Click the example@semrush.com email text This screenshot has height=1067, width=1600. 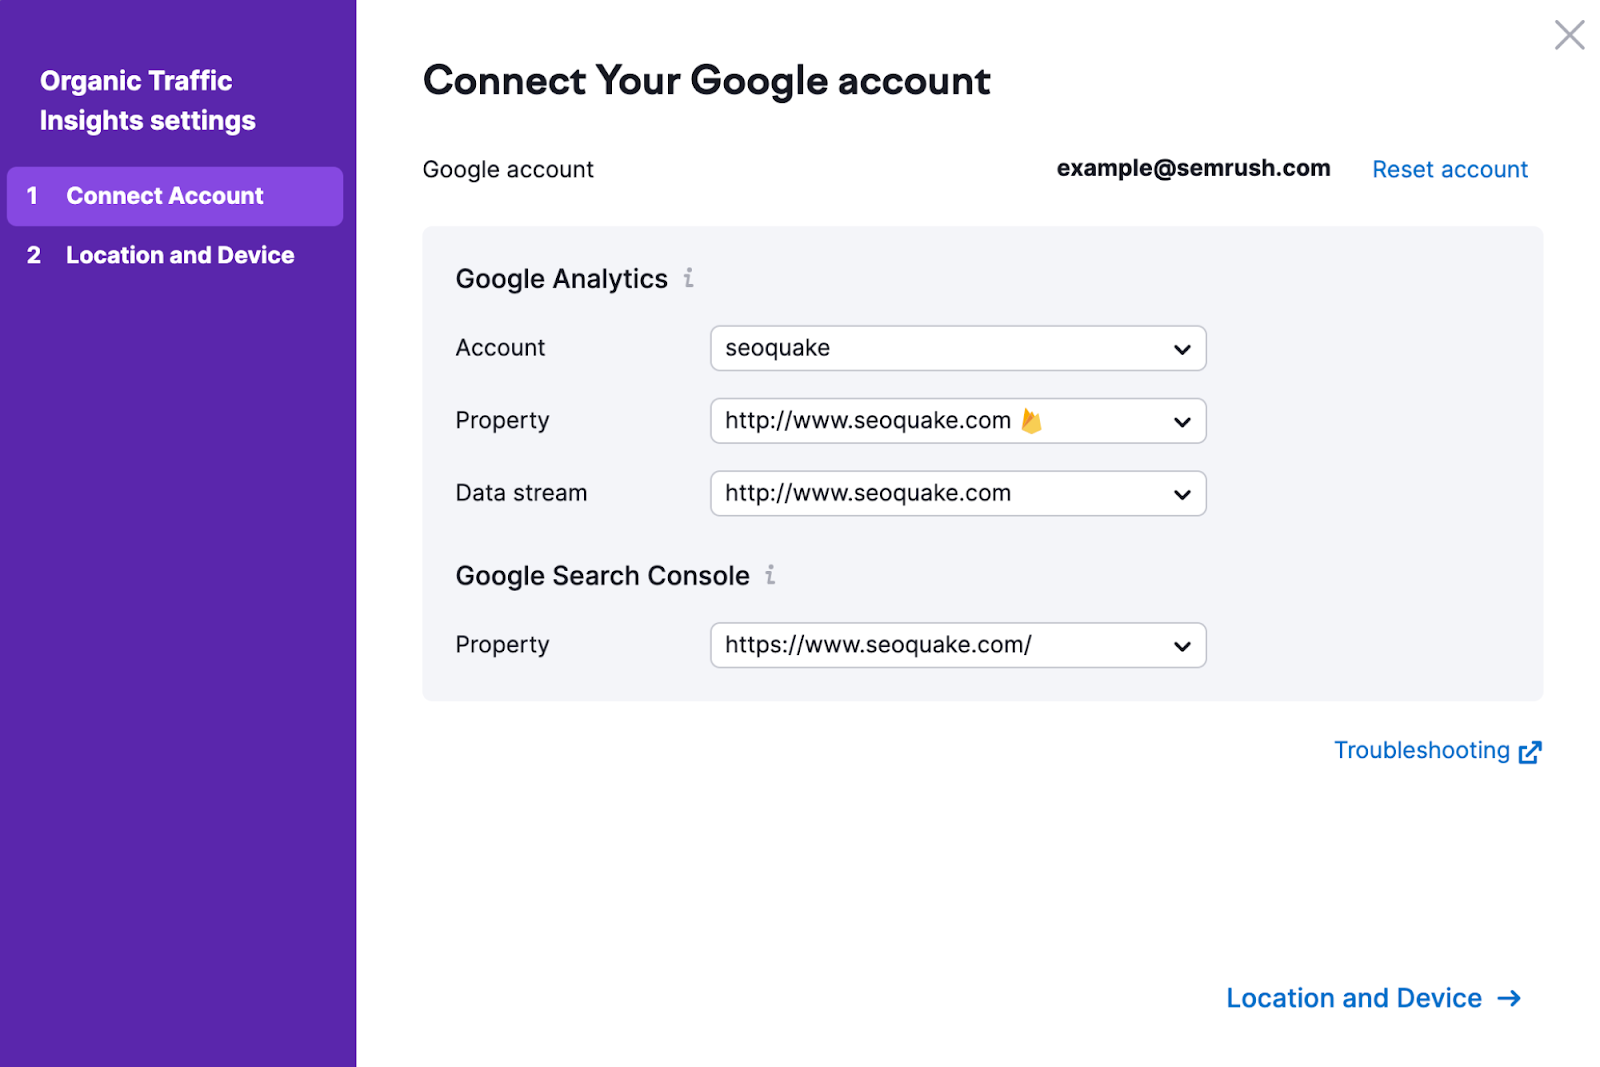tap(1193, 168)
